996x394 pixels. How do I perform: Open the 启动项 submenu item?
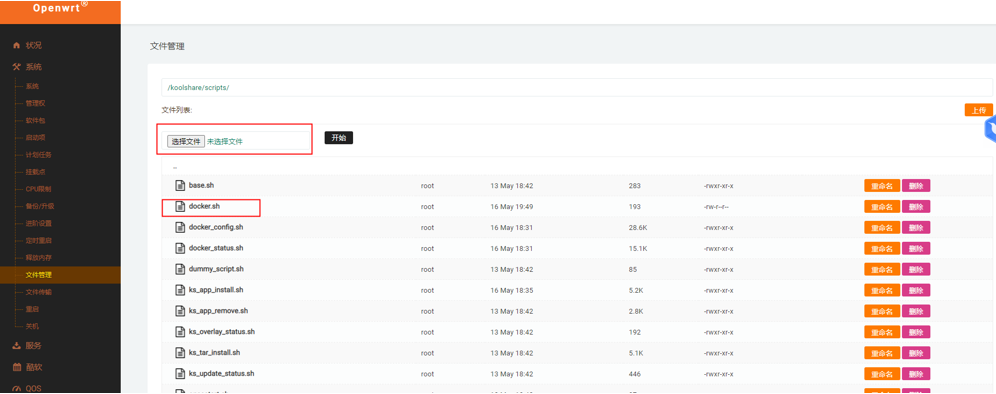36,138
